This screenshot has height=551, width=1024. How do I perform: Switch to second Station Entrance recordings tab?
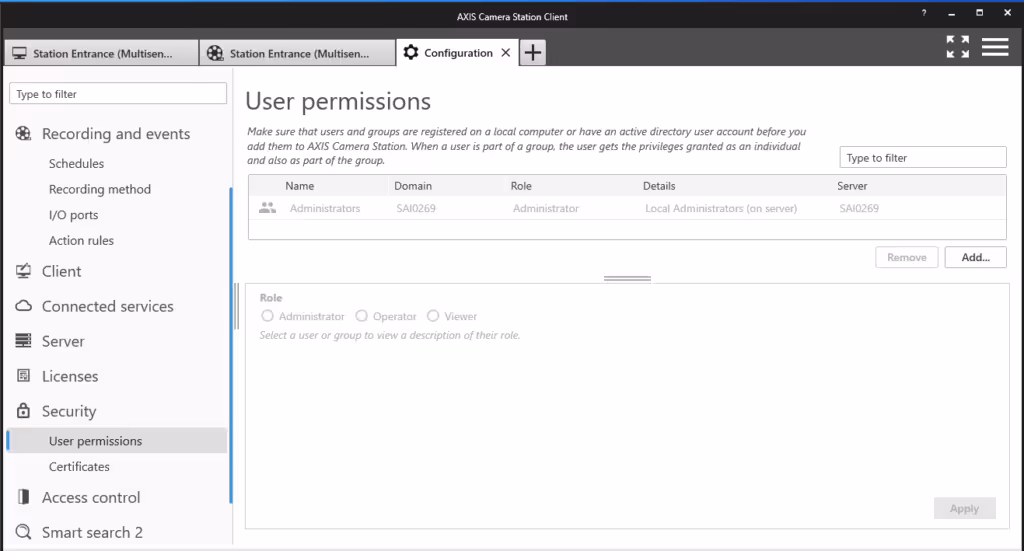298,53
